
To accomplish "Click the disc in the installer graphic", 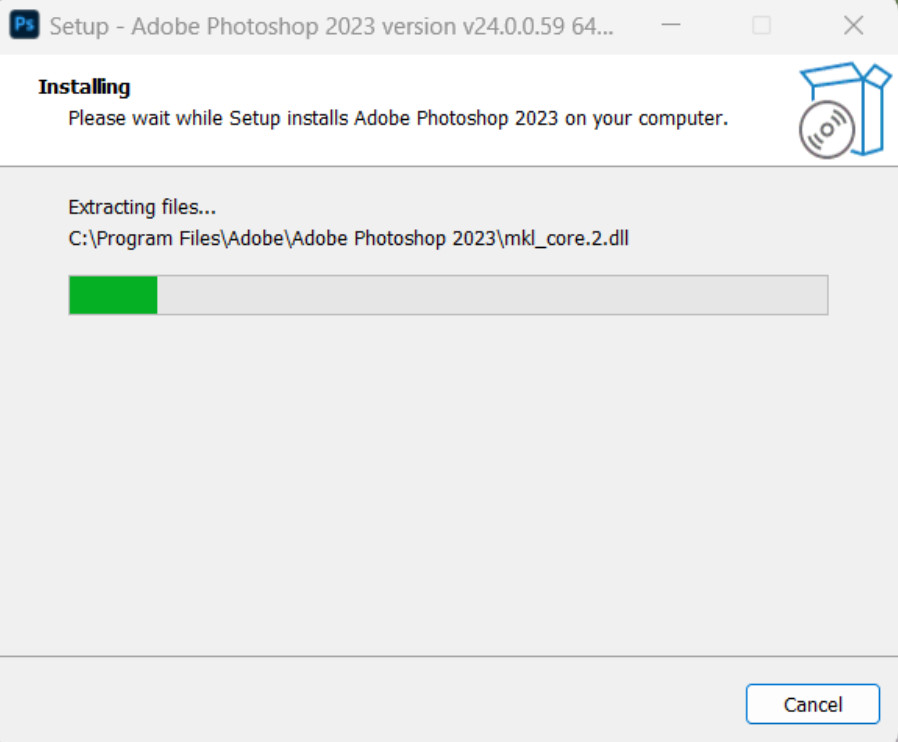I will pos(826,130).
